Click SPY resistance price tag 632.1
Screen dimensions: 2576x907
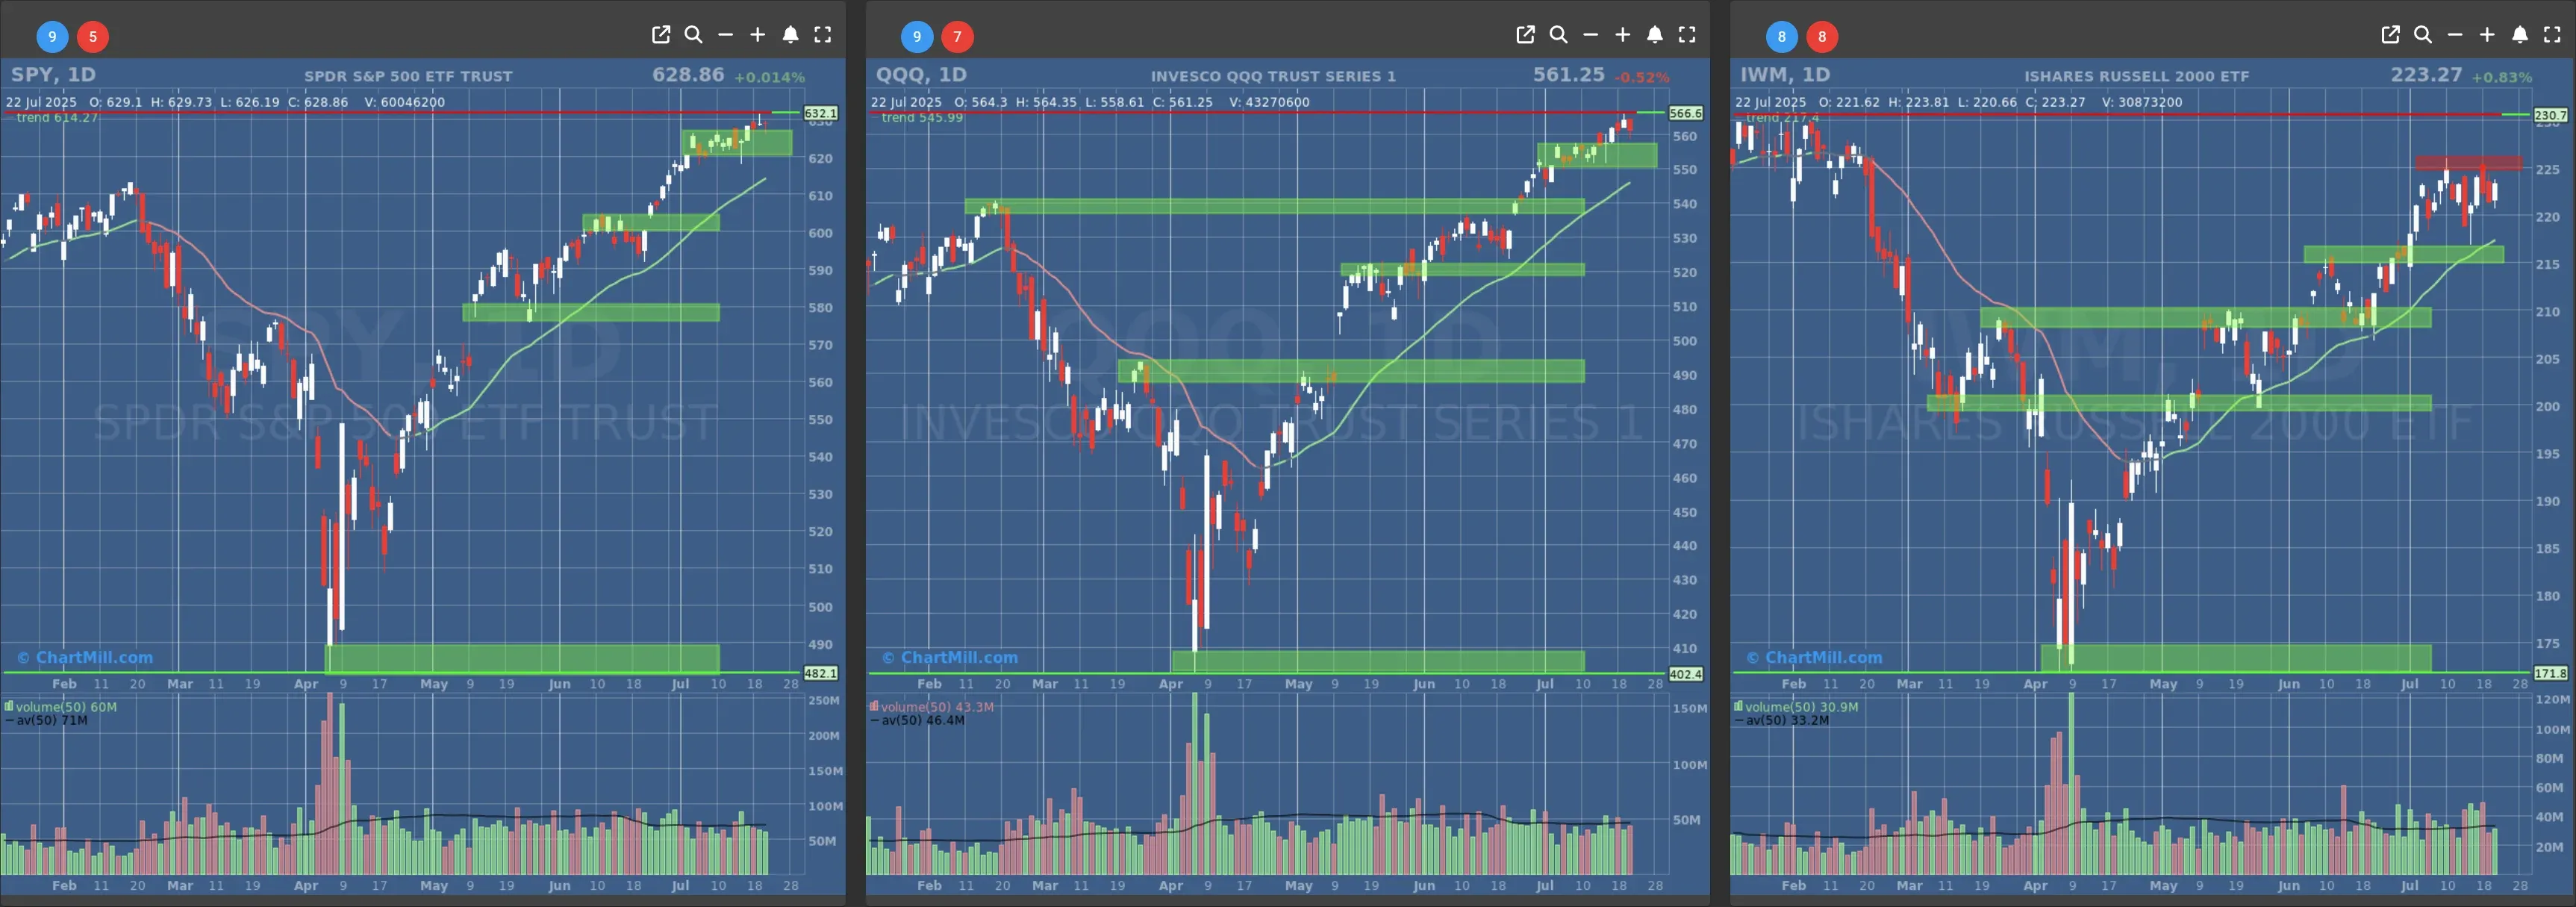(x=821, y=113)
